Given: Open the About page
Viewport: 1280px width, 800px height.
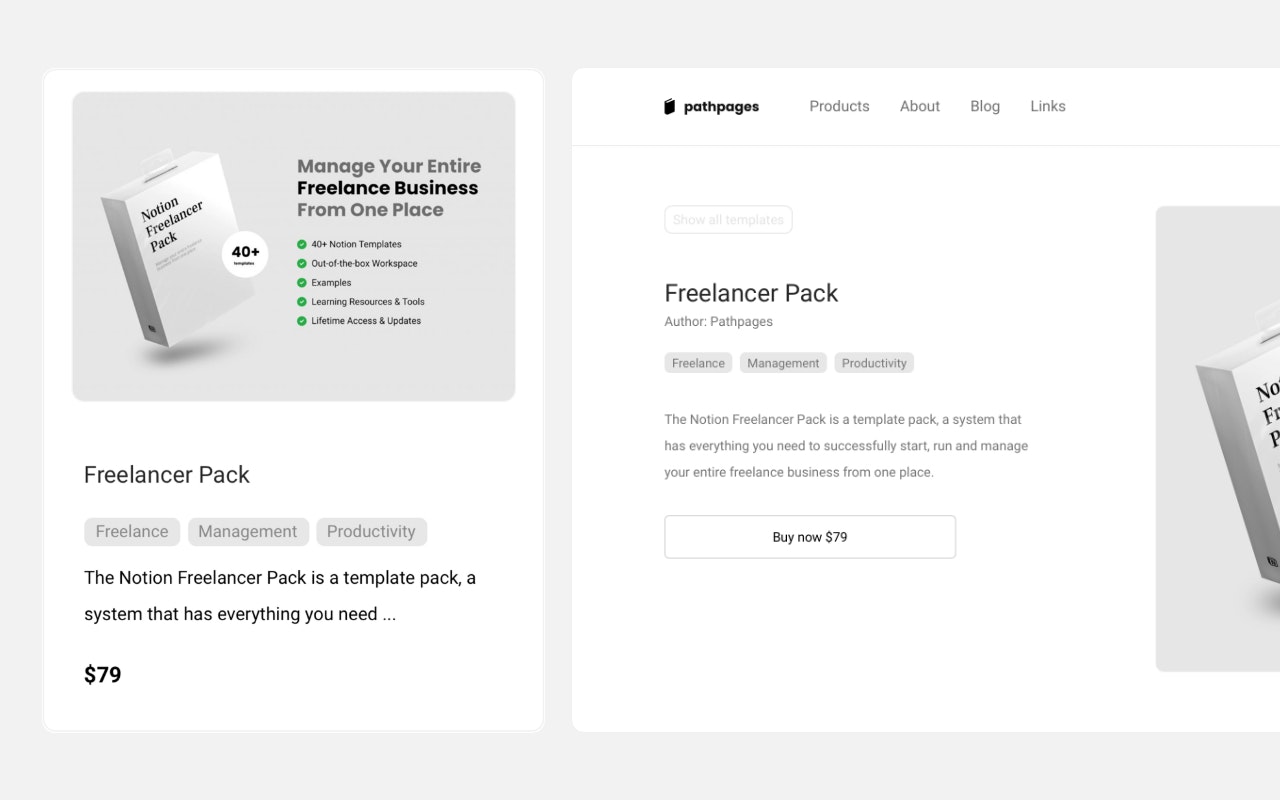Looking at the screenshot, I should tap(919, 106).
